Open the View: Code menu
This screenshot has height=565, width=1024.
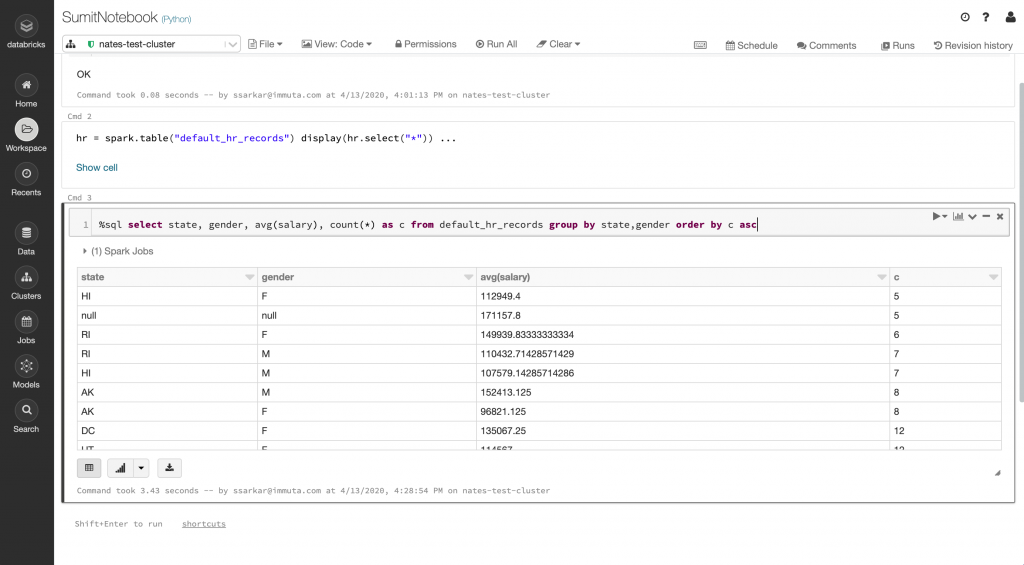(x=336, y=44)
